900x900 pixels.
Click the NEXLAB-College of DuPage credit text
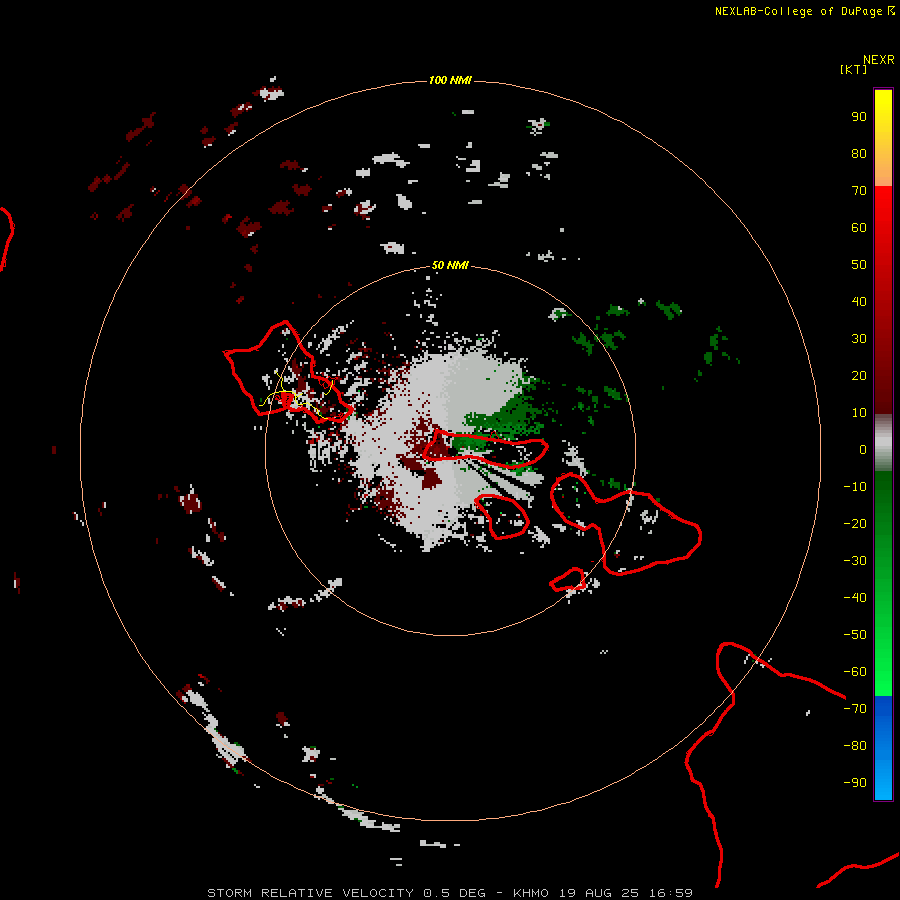click(x=804, y=11)
